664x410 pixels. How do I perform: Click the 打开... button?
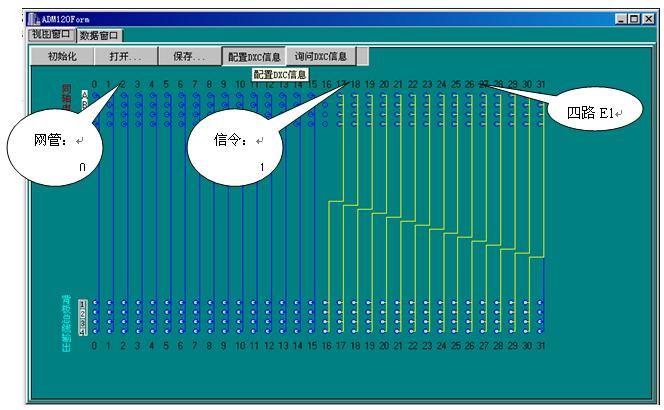coord(126,56)
